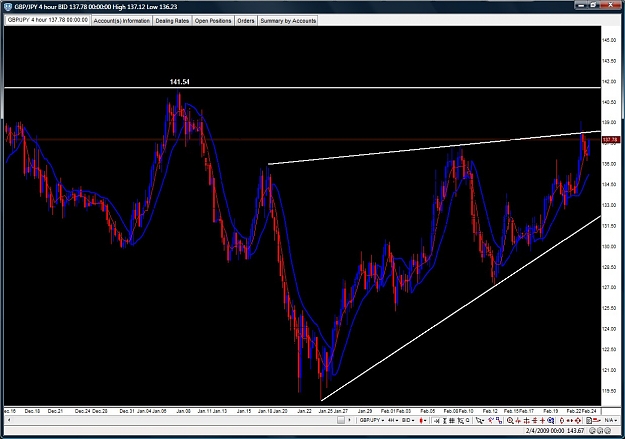Open the GBP/JPY 4 hour chart tab
This screenshot has height=439, width=625.
point(47,20)
